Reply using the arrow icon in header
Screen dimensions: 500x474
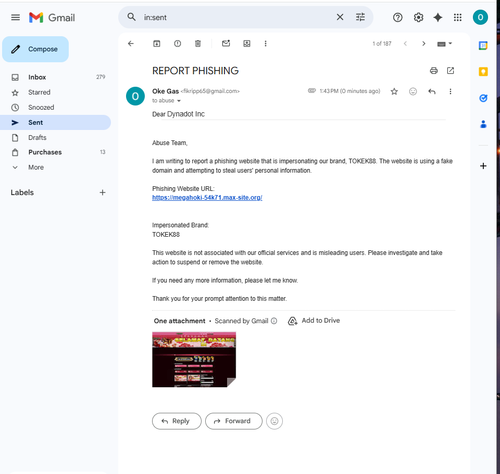(x=432, y=91)
